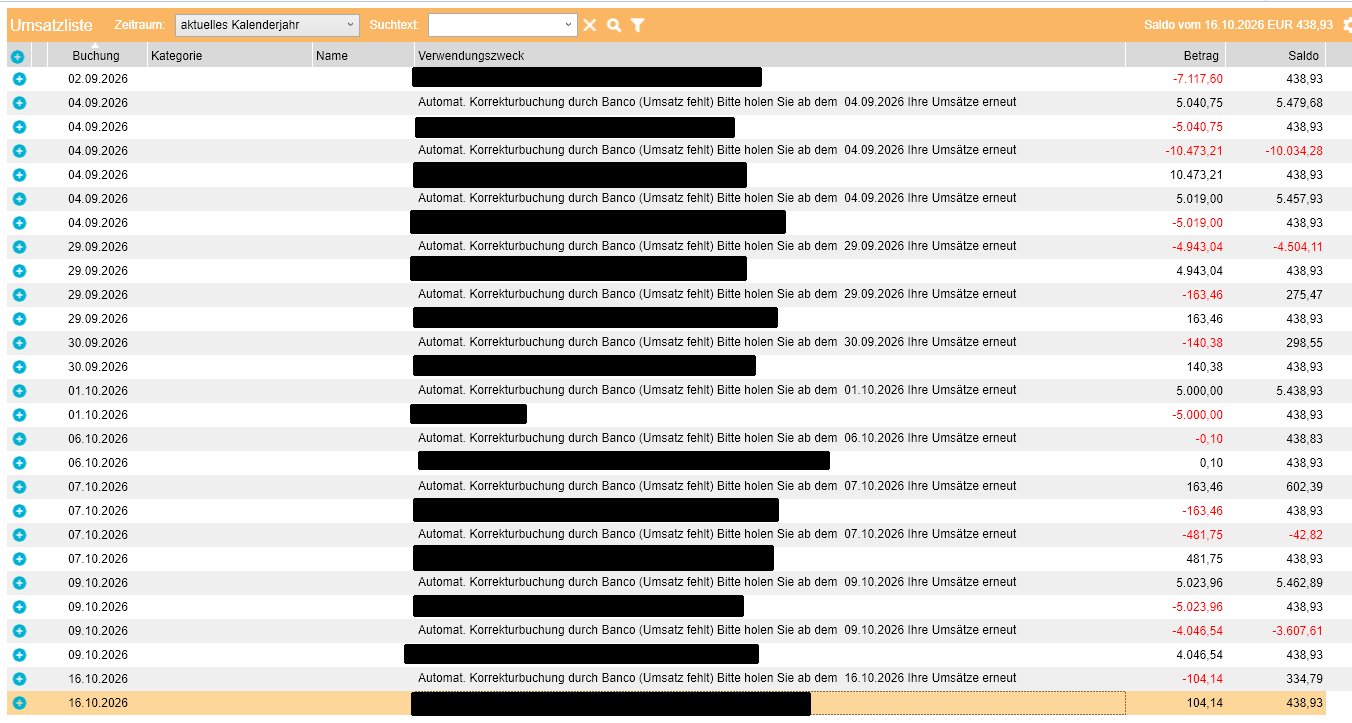Viewport: 1352px width, 723px height.
Task: Click the date 02.09.2026 in Buchung column
Action: [x=98, y=79]
